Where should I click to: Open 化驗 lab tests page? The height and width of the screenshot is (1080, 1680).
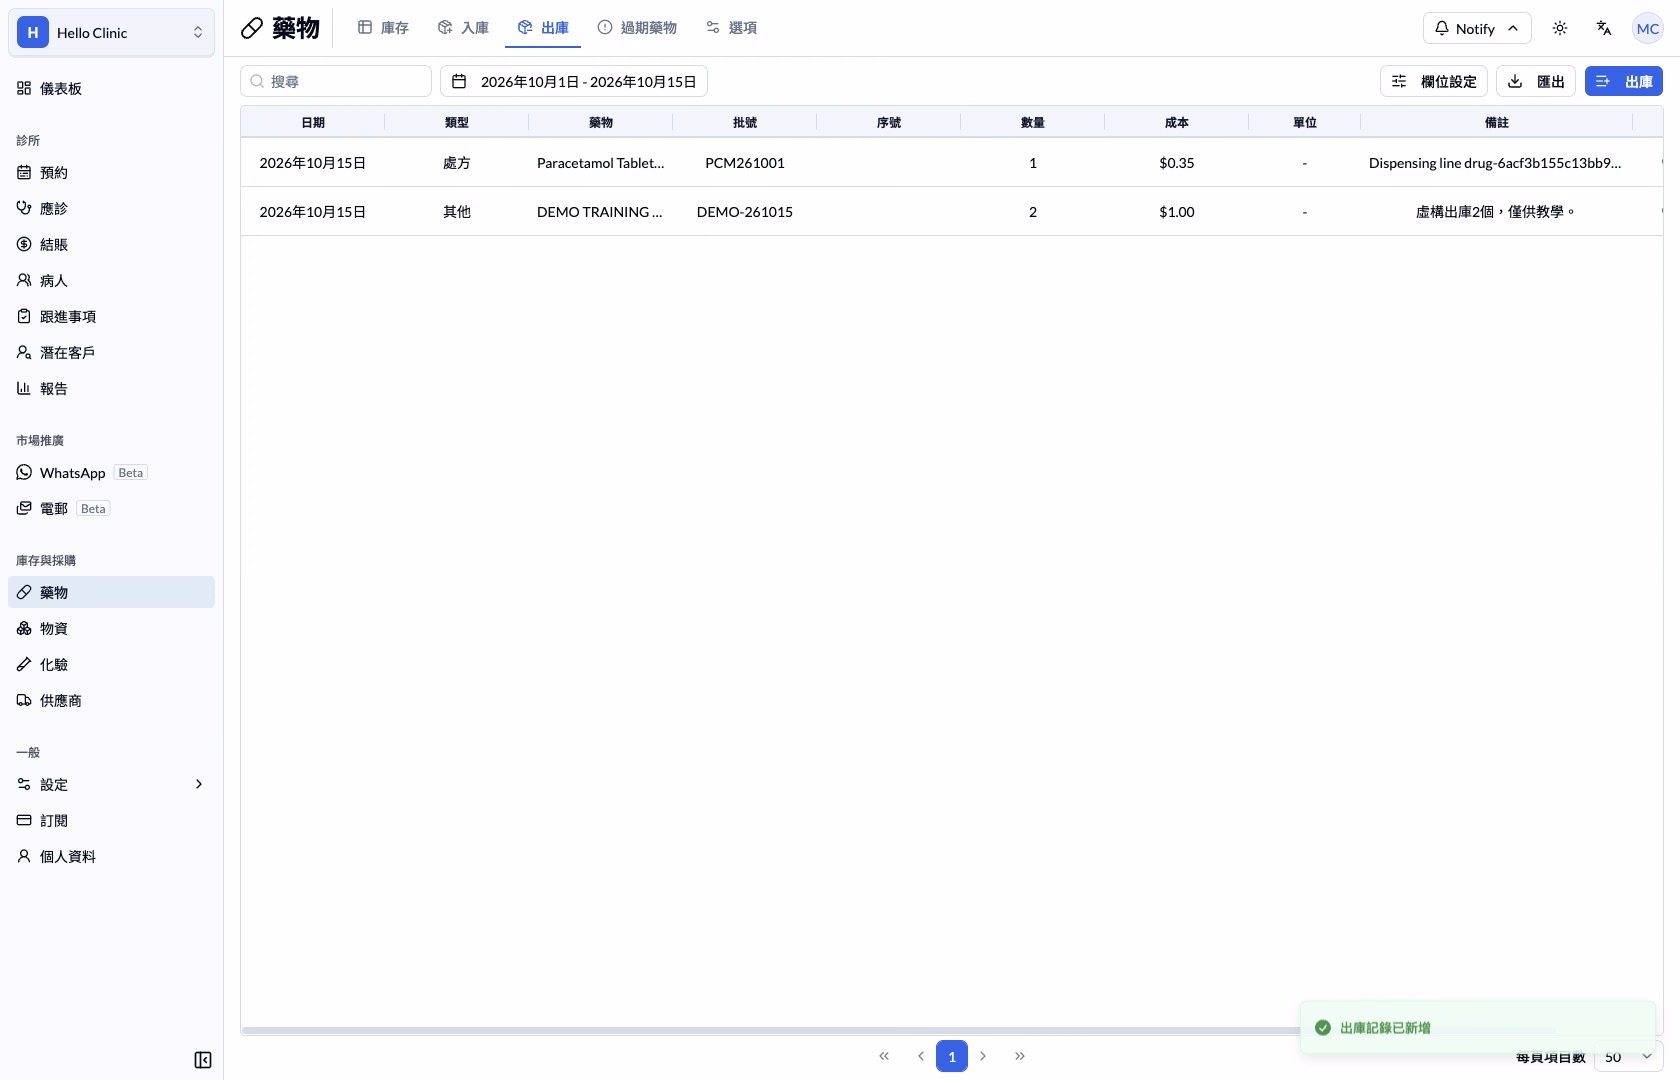coord(111,664)
